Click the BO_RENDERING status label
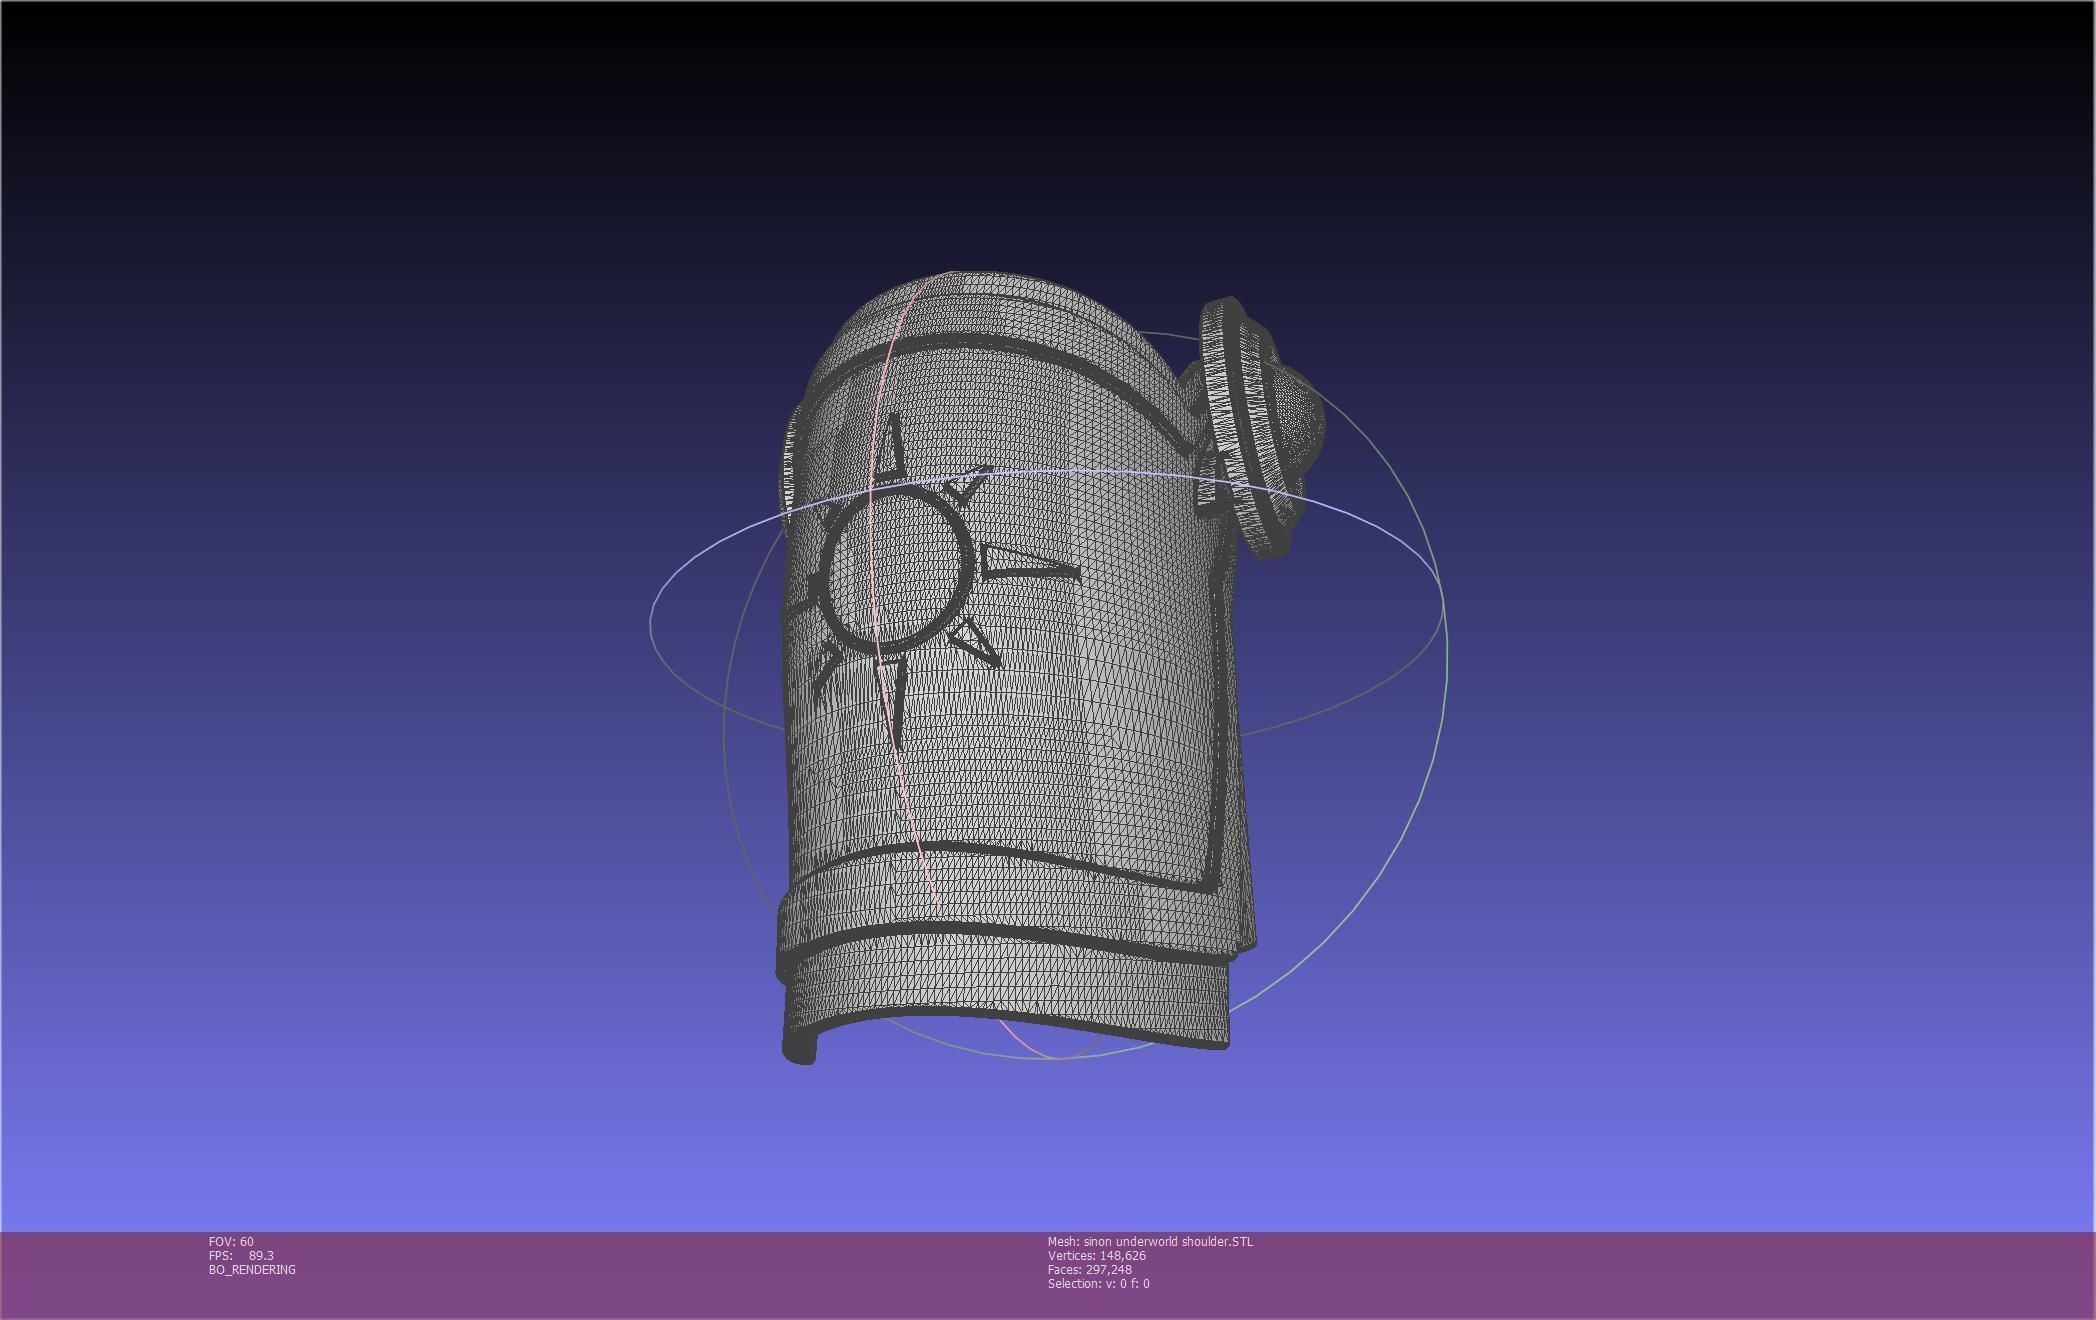The width and height of the screenshot is (2096, 1320). (252, 1270)
